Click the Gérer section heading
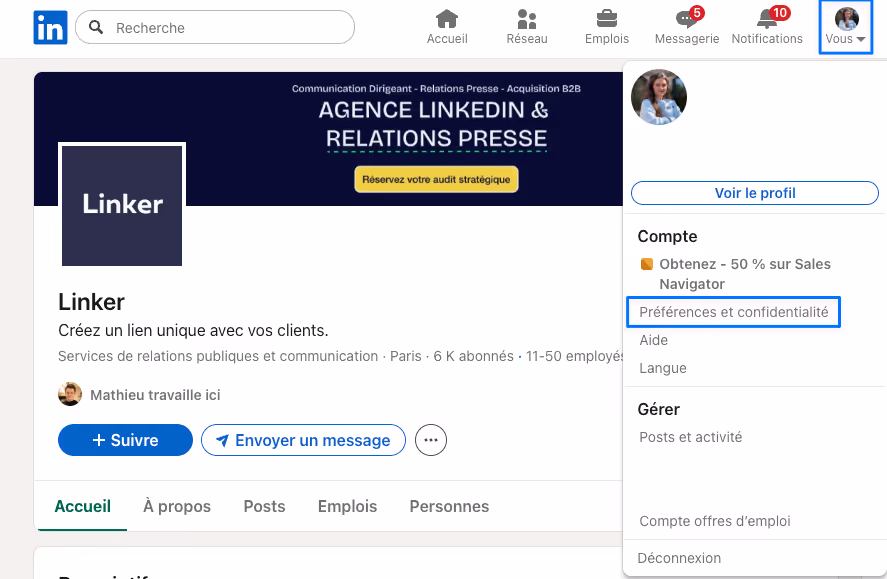 click(658, 409)
